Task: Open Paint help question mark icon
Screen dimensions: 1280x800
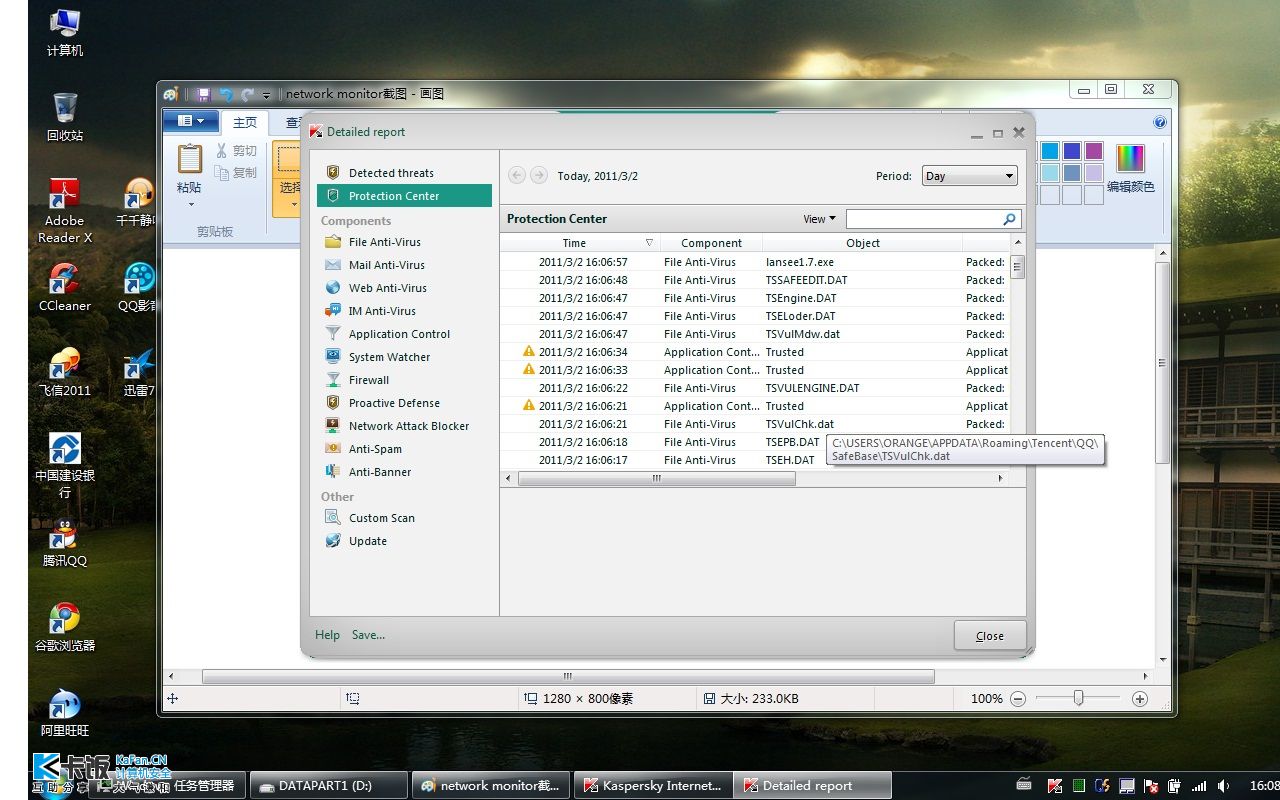Action: [1160, 122]
